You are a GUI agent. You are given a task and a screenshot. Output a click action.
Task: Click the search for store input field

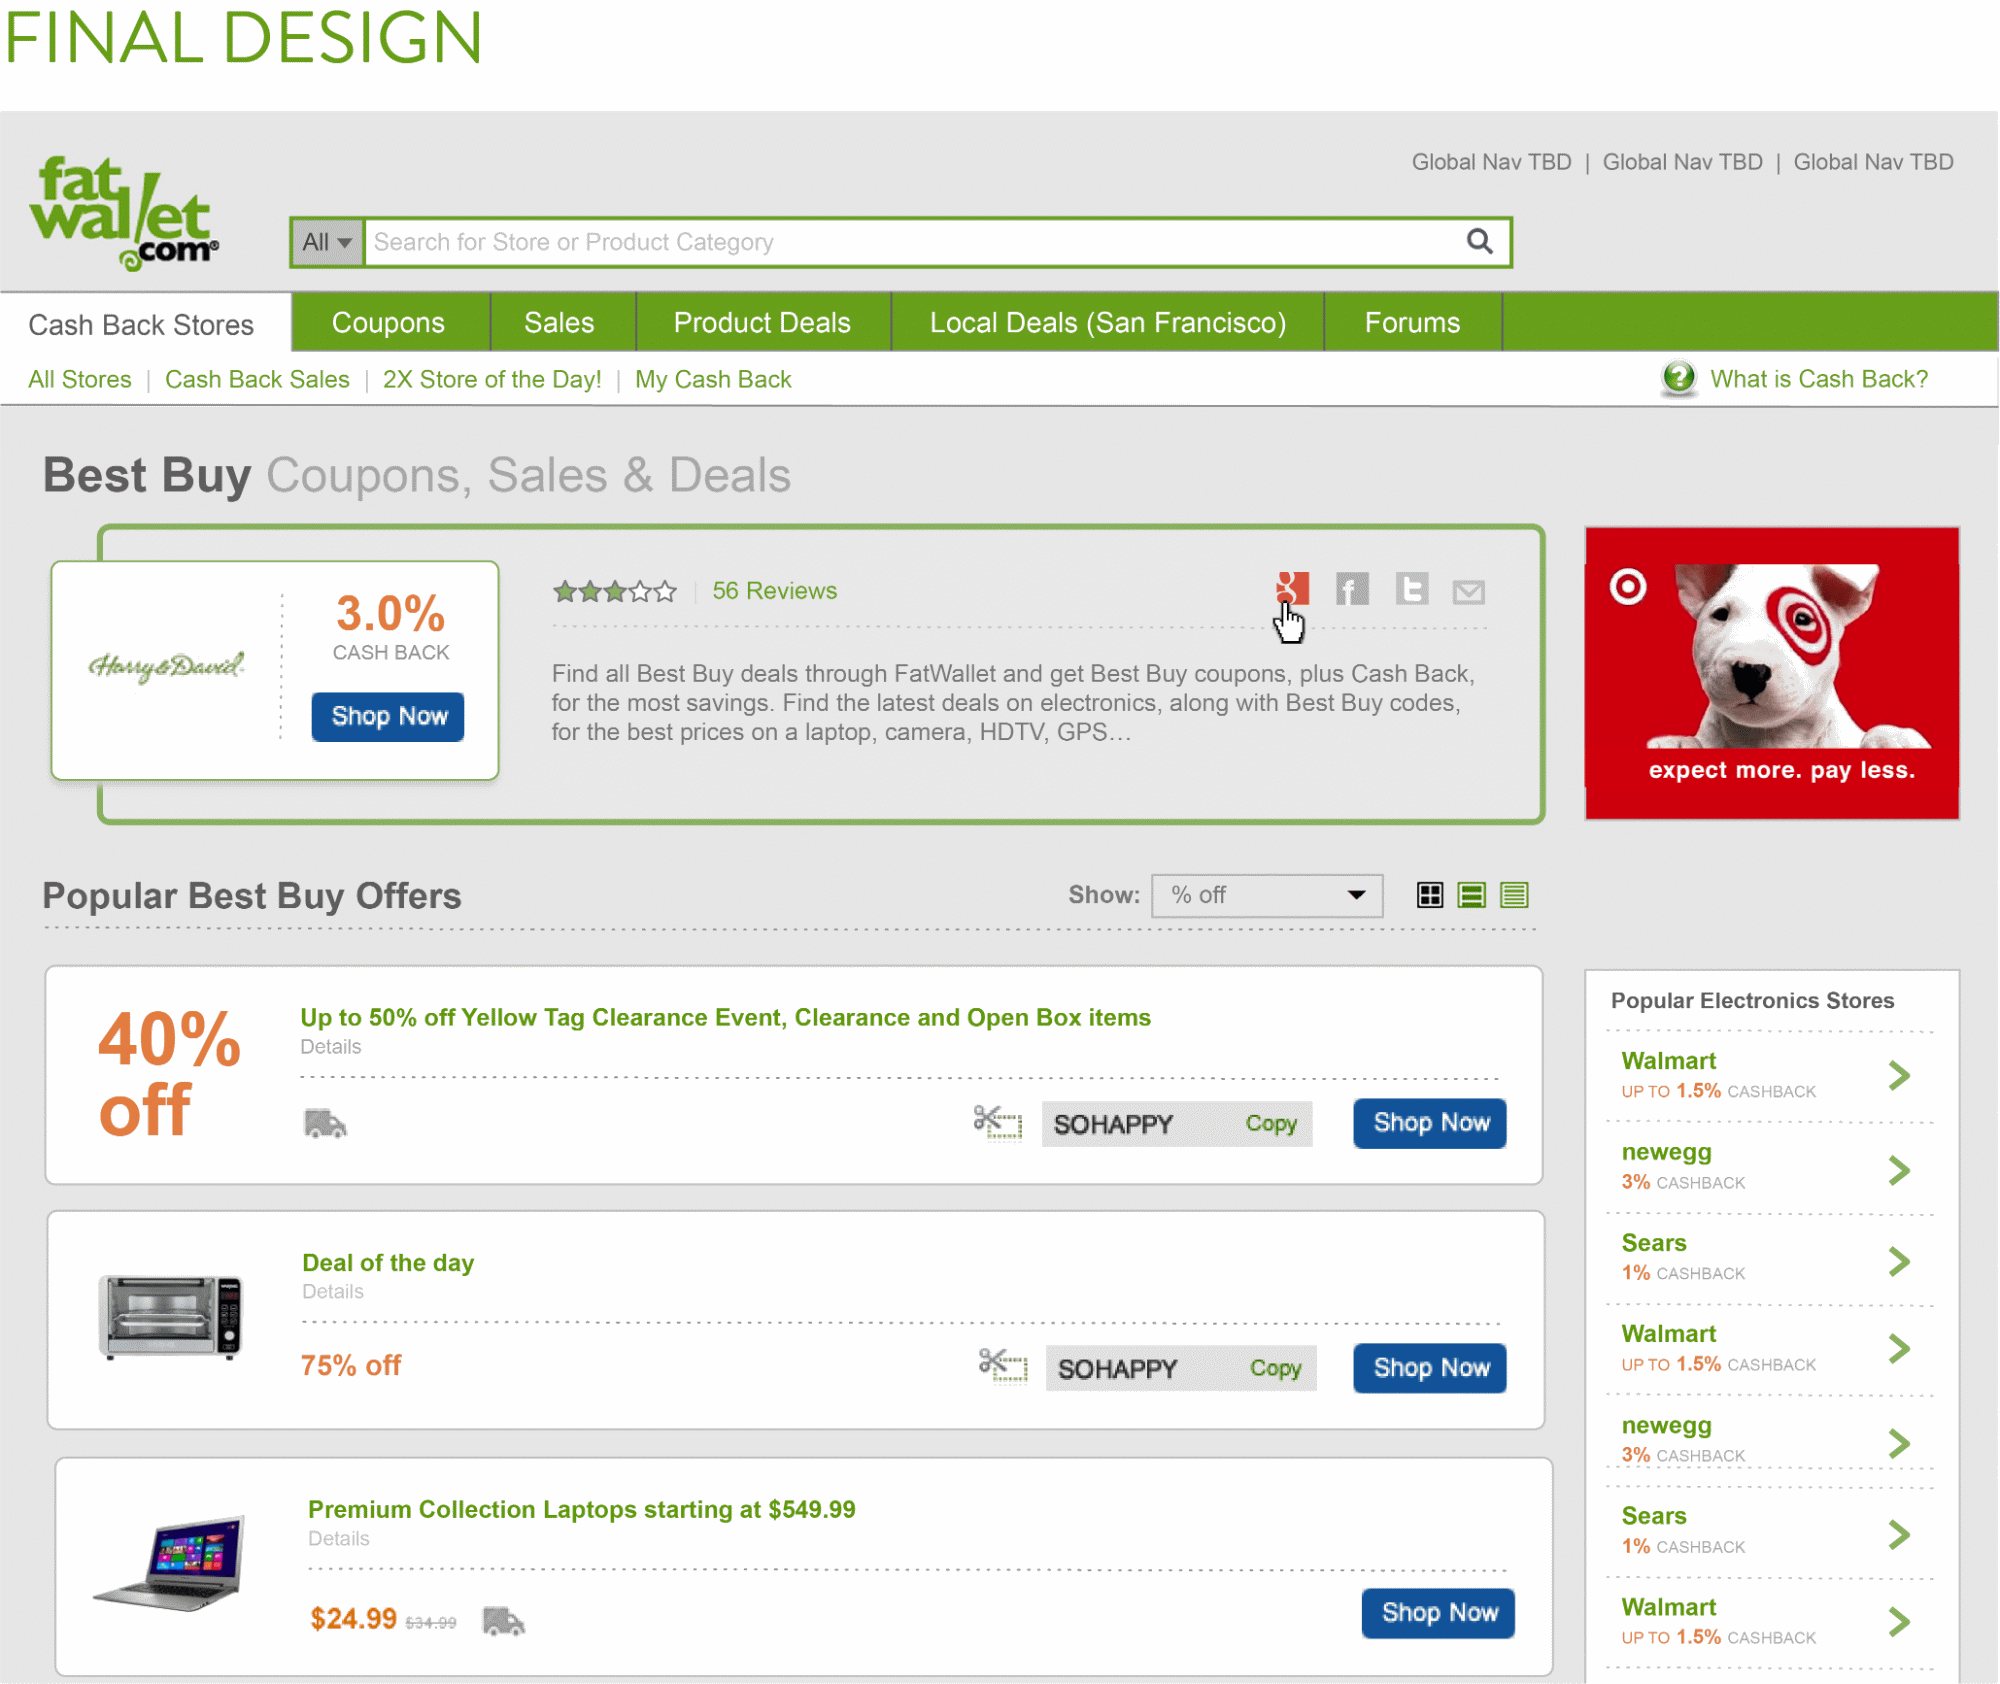click(910, 242)
